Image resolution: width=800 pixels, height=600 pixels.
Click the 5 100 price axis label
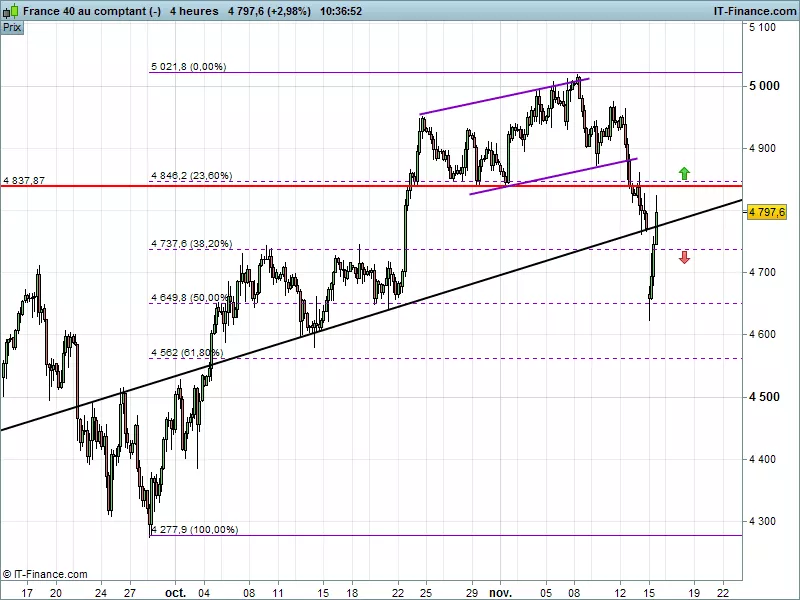[x=762, y=27]
